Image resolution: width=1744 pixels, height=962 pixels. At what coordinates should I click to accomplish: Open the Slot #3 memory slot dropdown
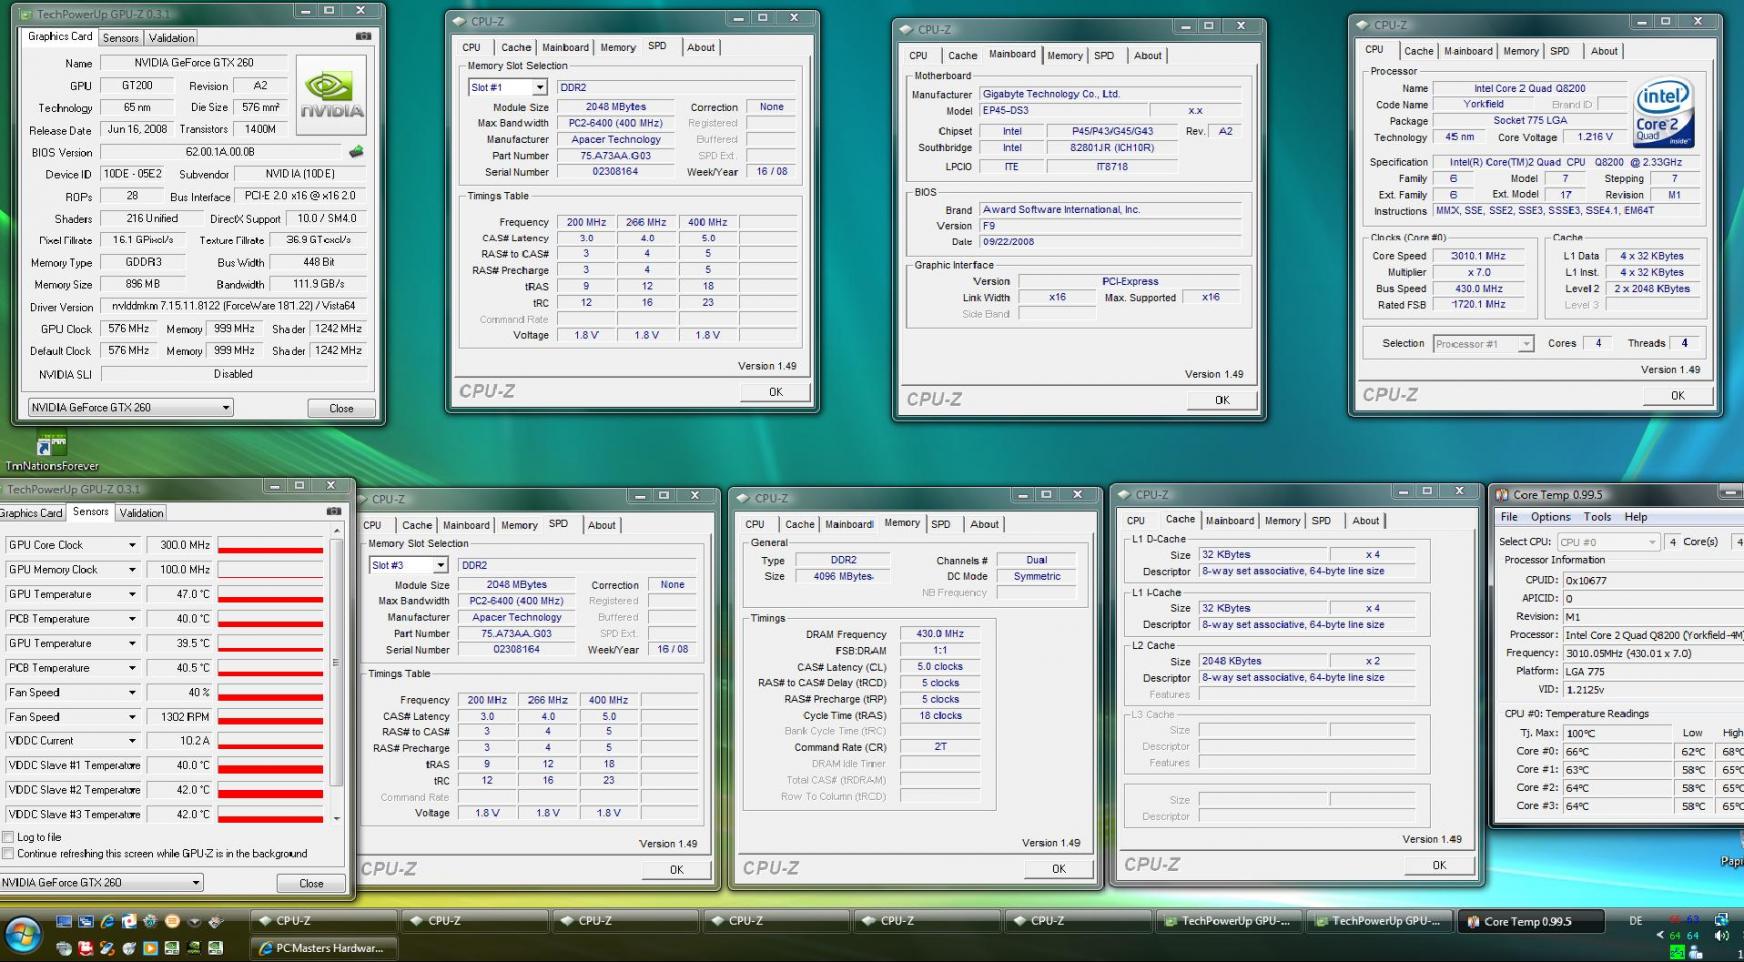(440, 566)
